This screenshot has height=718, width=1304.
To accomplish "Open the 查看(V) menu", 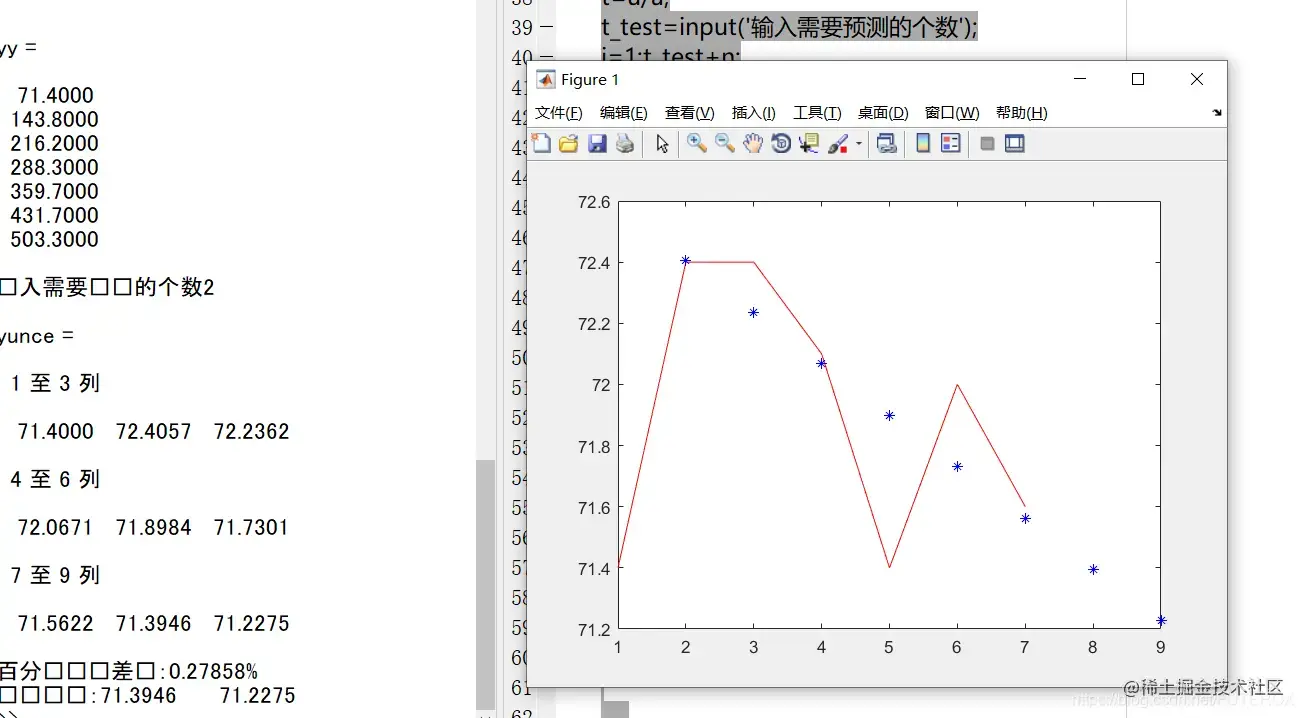I will pos(689,113).
